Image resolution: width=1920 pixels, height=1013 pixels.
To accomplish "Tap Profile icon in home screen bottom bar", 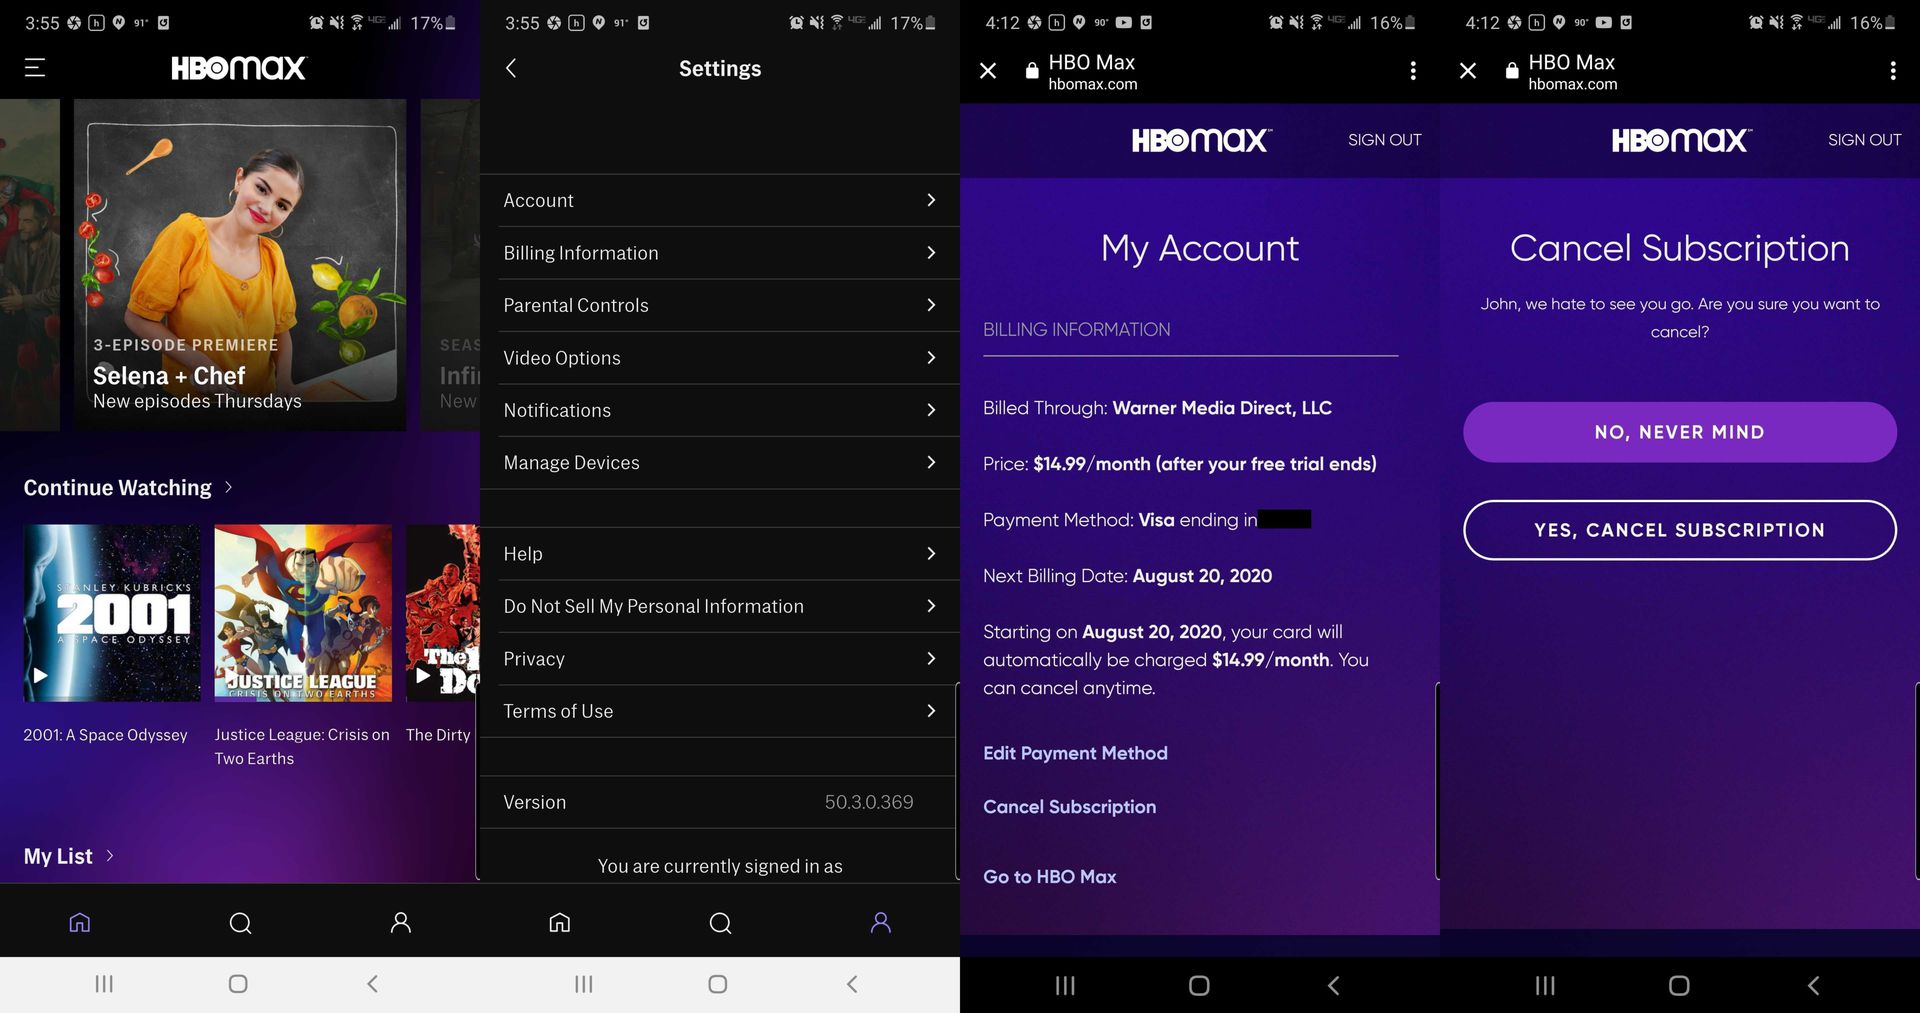I will 400,922.
